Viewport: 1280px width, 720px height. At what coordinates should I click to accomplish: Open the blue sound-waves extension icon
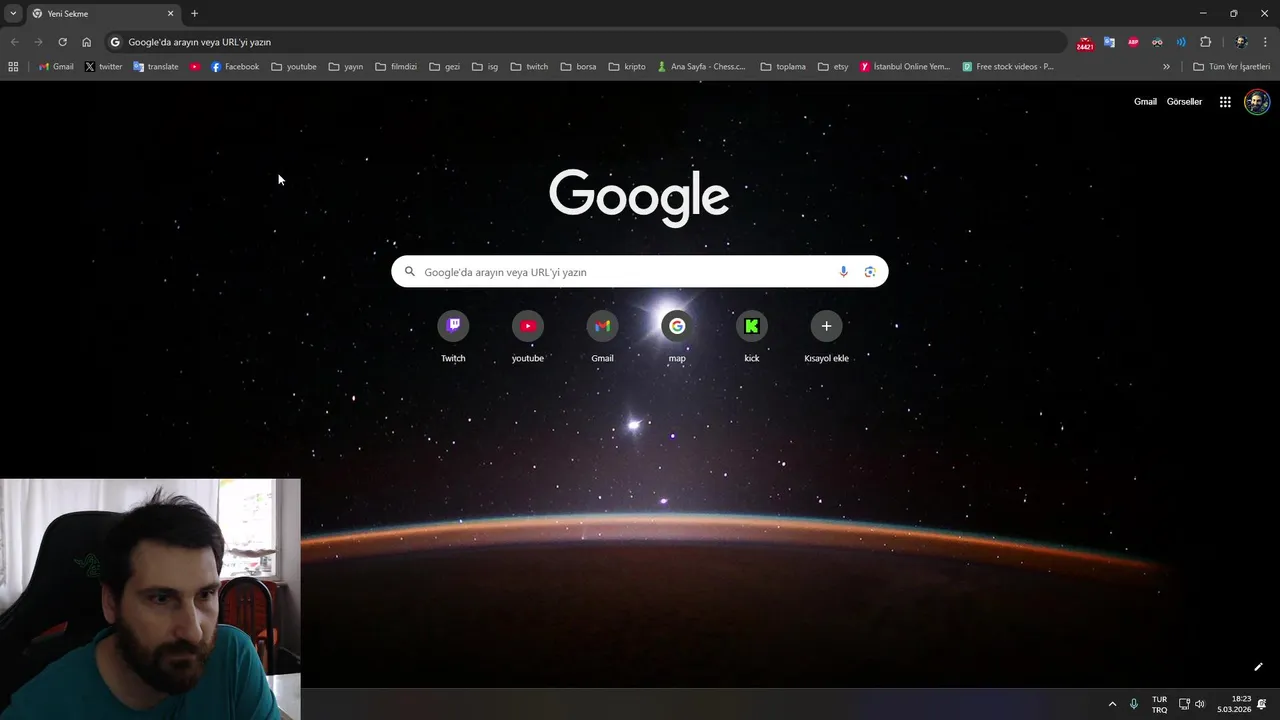point(1181,42)
